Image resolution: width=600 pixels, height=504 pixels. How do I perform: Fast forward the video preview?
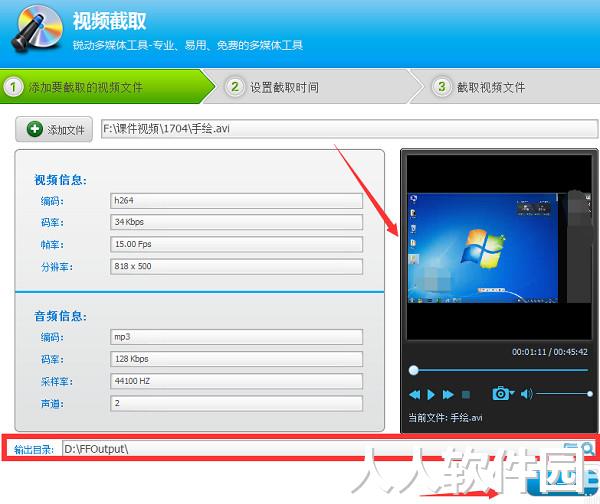tap(448, 395)
